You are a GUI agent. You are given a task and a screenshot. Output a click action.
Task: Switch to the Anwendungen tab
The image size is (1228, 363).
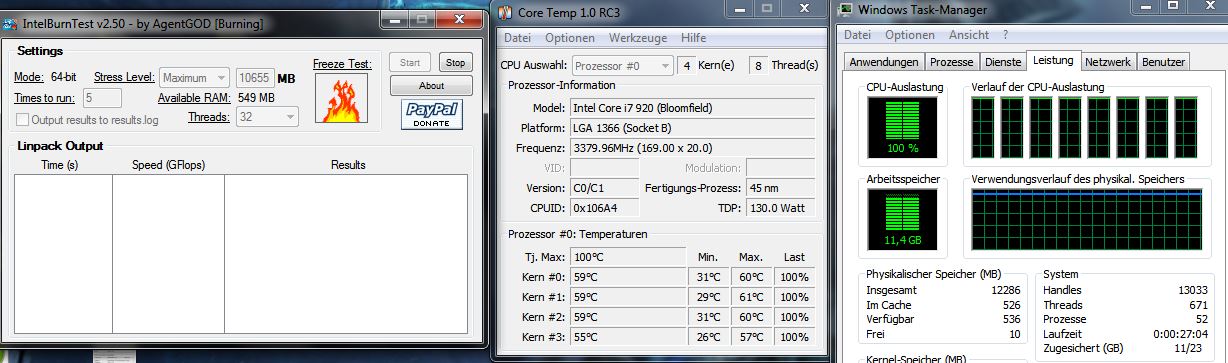(x=884, y=62)
